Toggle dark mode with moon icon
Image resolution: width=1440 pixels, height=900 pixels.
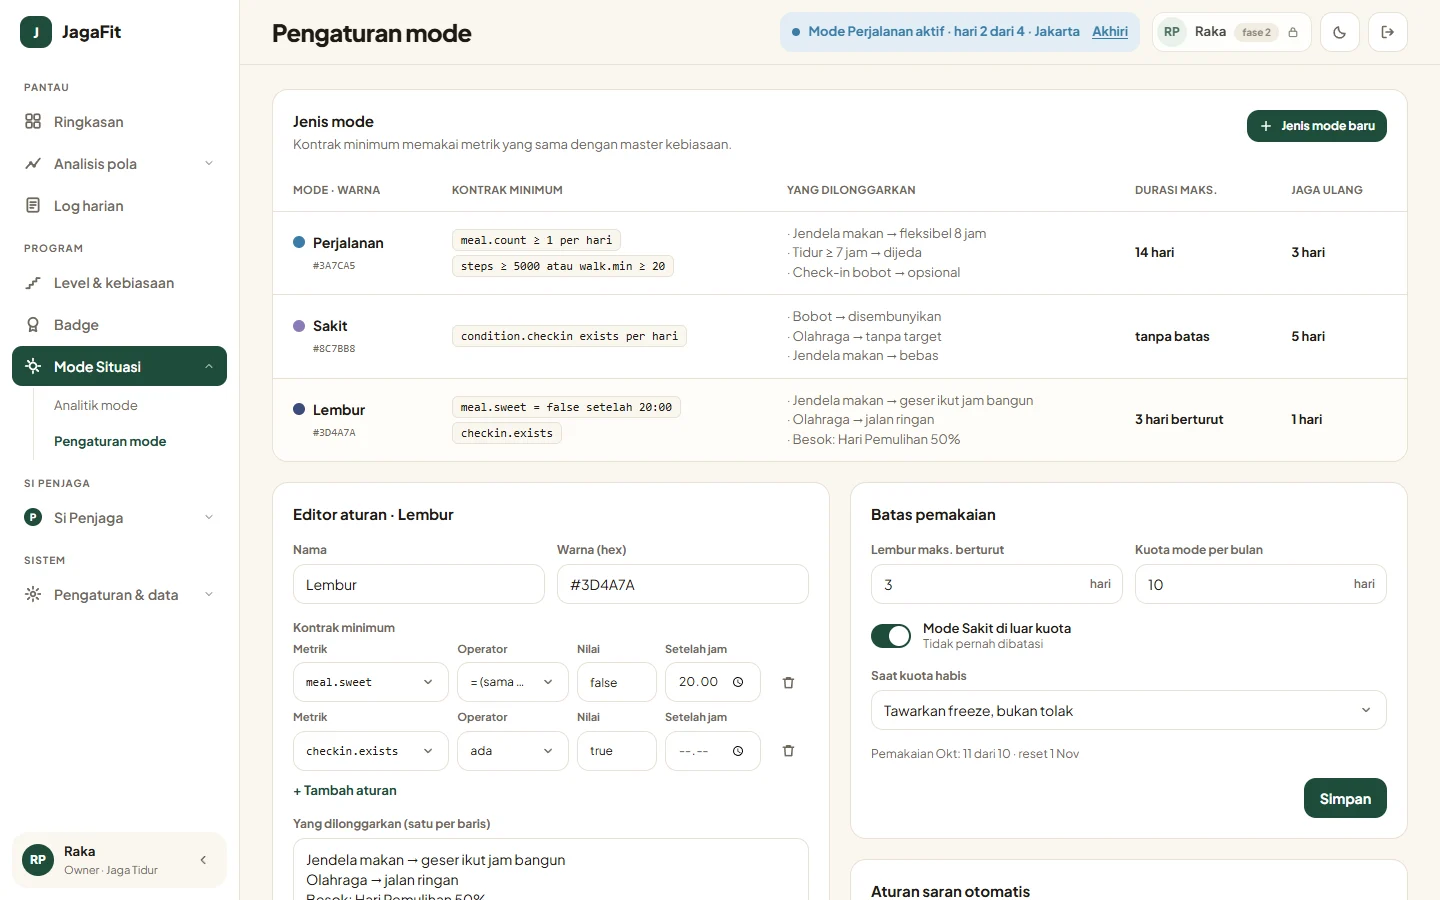(x=1340, y=32)
